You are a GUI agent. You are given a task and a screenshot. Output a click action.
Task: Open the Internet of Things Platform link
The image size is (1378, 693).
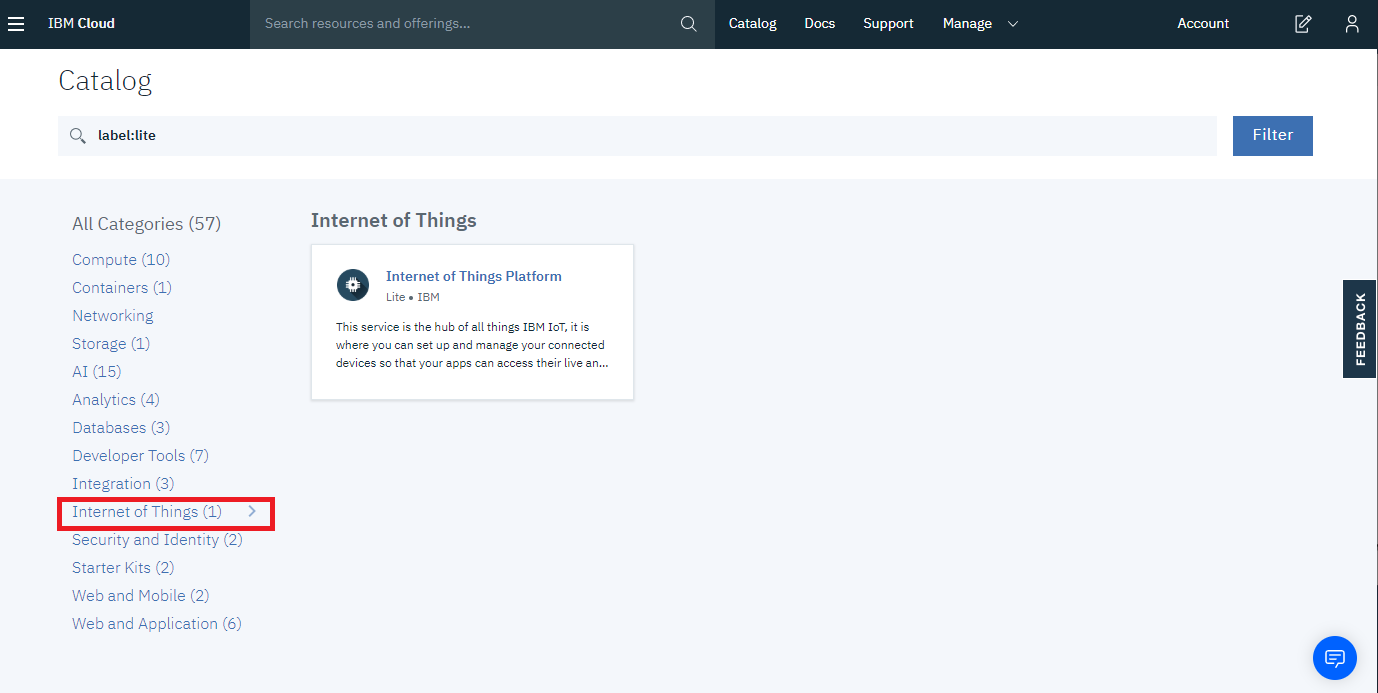tap(473, 276)
